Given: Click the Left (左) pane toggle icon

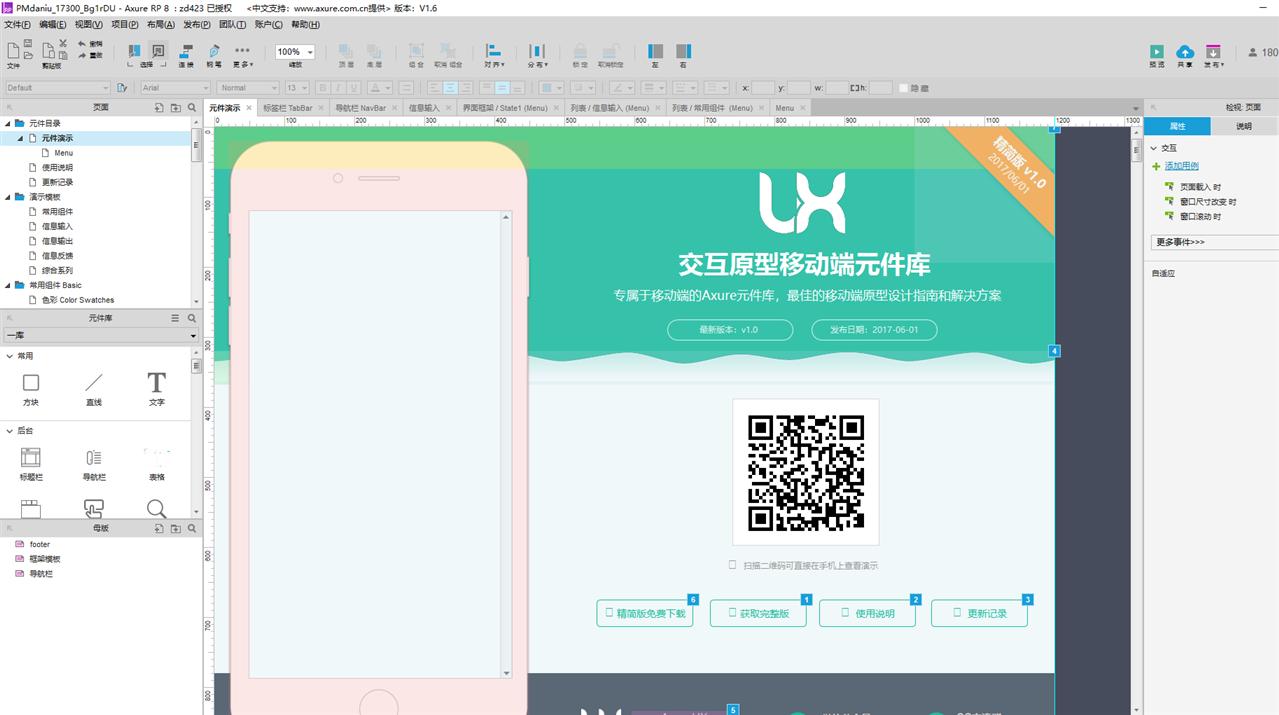Looking at the screenshot, I should 656,52.
